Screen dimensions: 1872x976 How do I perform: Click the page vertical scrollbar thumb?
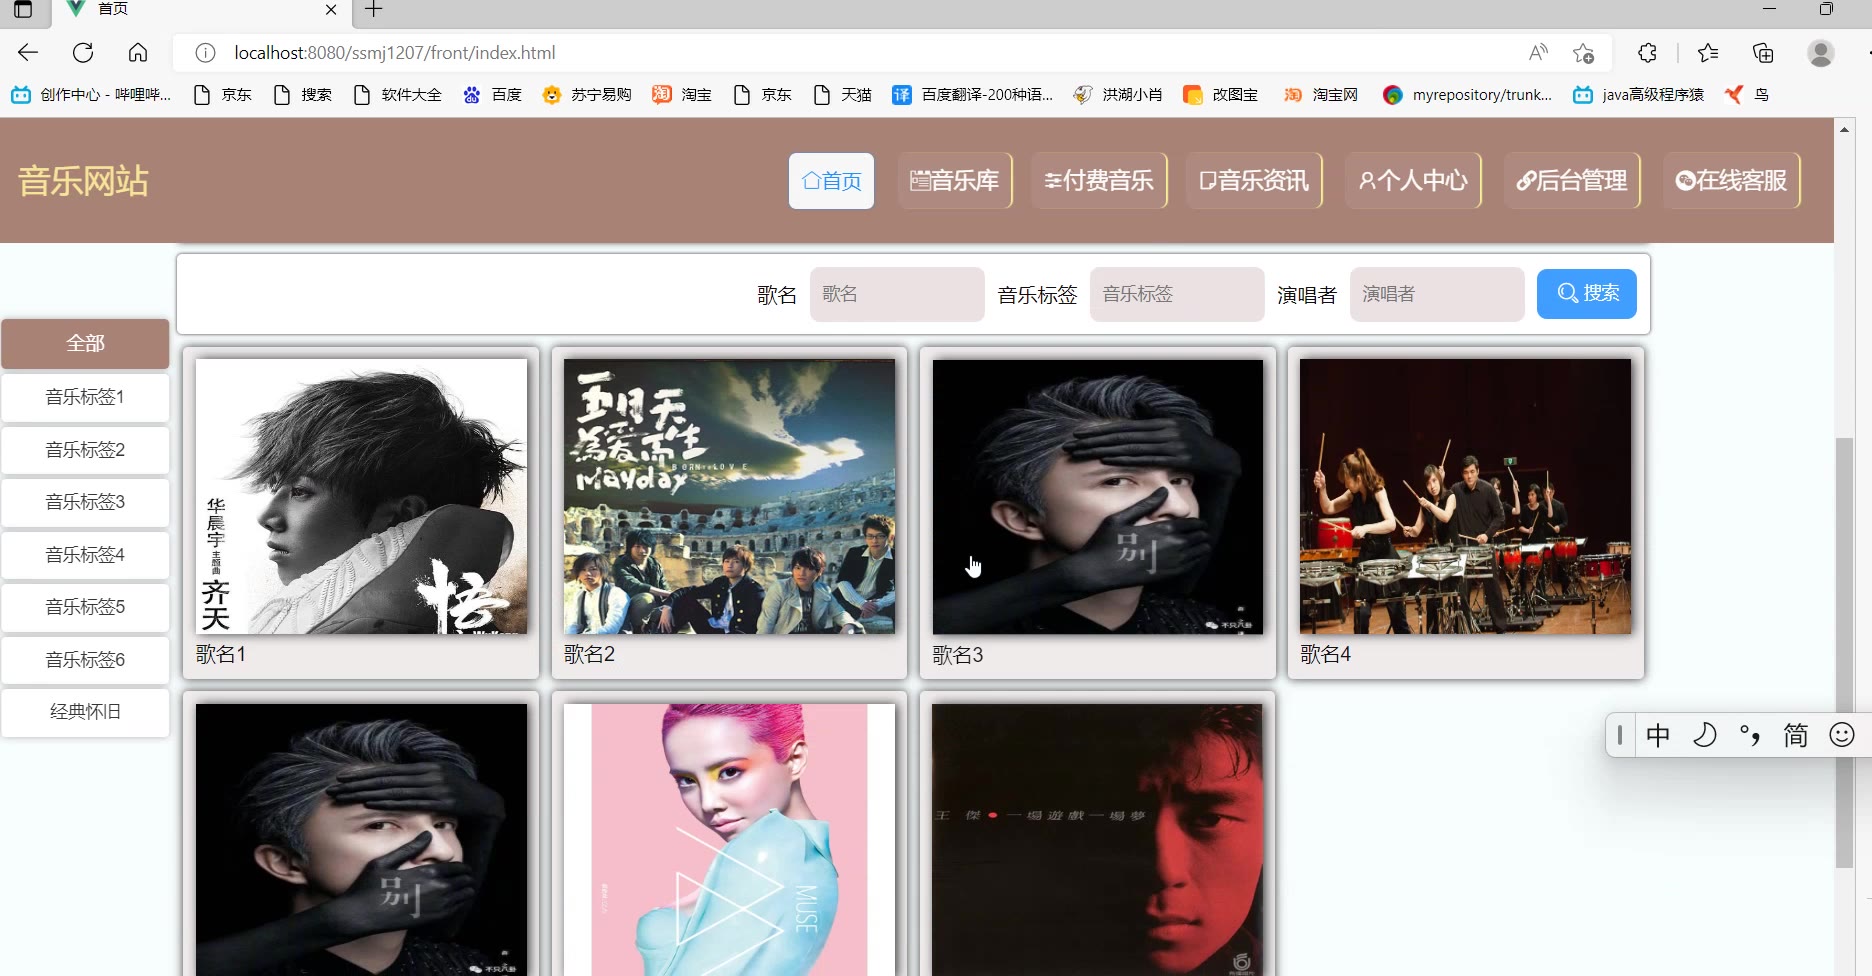(x=1845, y=653)
